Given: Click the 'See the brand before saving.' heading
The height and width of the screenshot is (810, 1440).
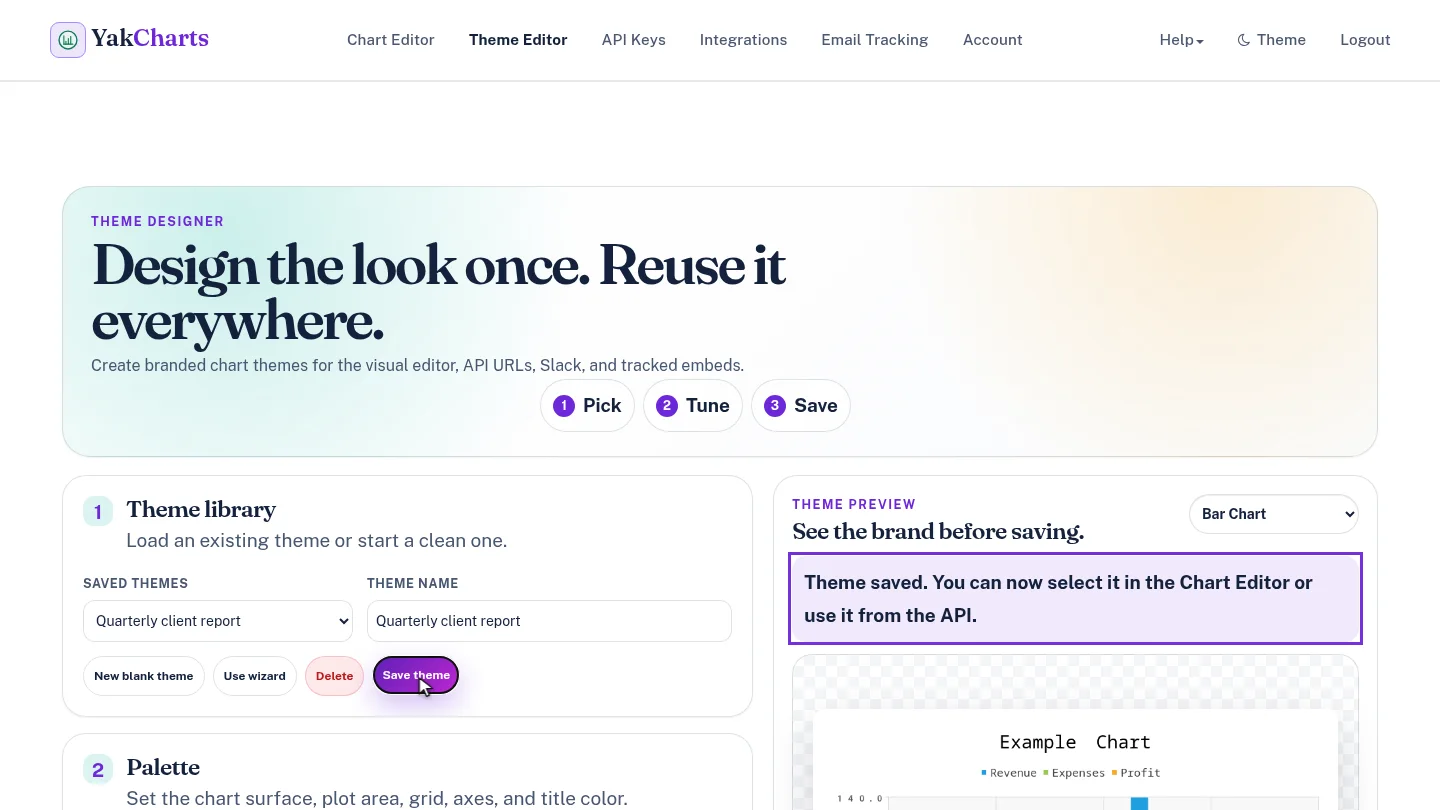Looking at the screenshot, I should pos(938,532).
